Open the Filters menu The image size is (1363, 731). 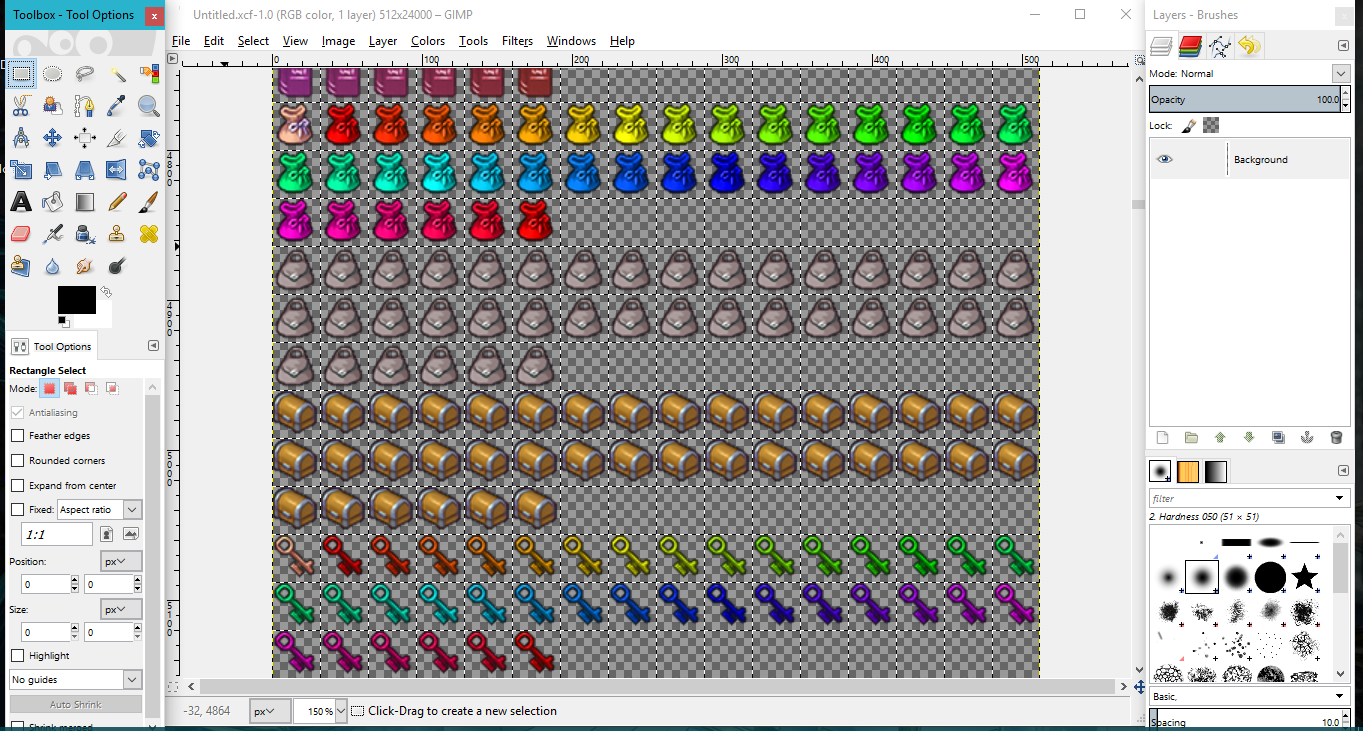click(517, 41)
